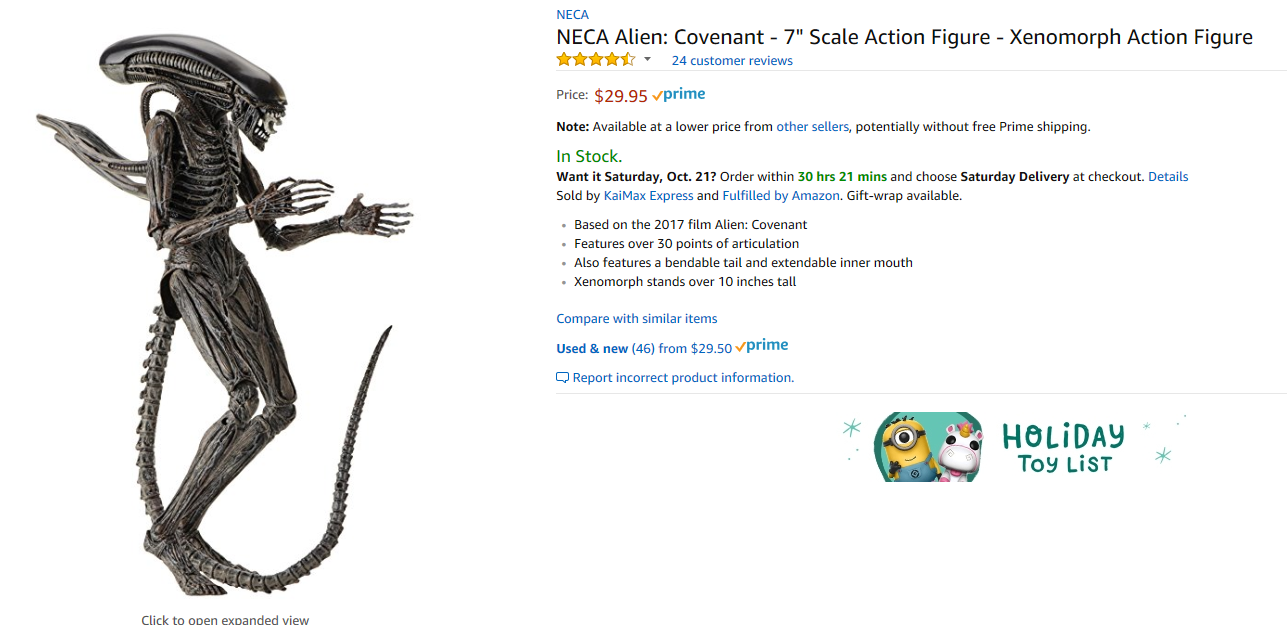Expand the ratings breakdown dropdown arrow
Image resolution: width=1287 pixels, height=625 pixels.
pos(647,60)
